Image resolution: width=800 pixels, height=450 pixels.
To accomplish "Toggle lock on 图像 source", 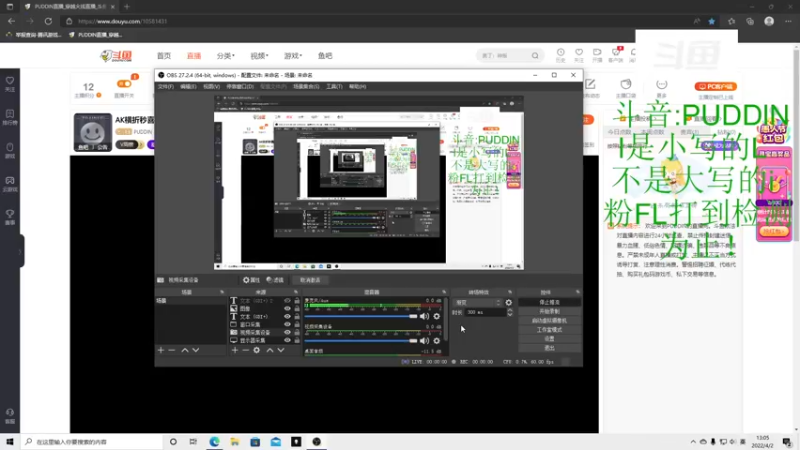I will [x=297, y=309].
